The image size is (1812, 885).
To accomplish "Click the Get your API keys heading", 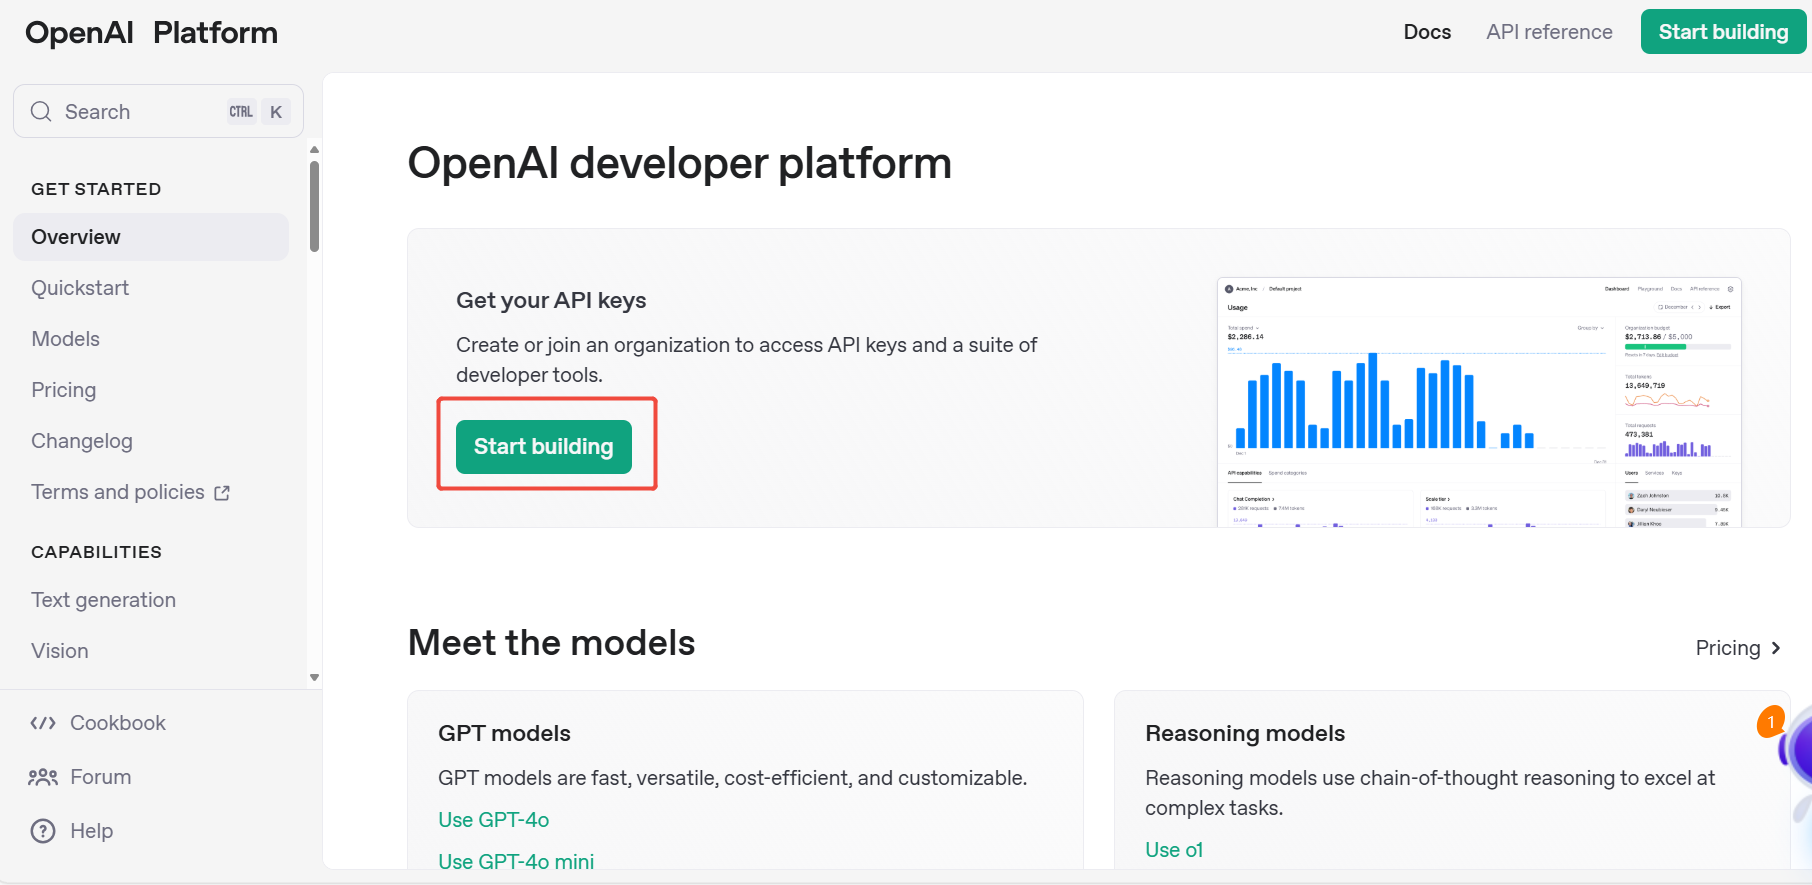I will coord(551,300).
